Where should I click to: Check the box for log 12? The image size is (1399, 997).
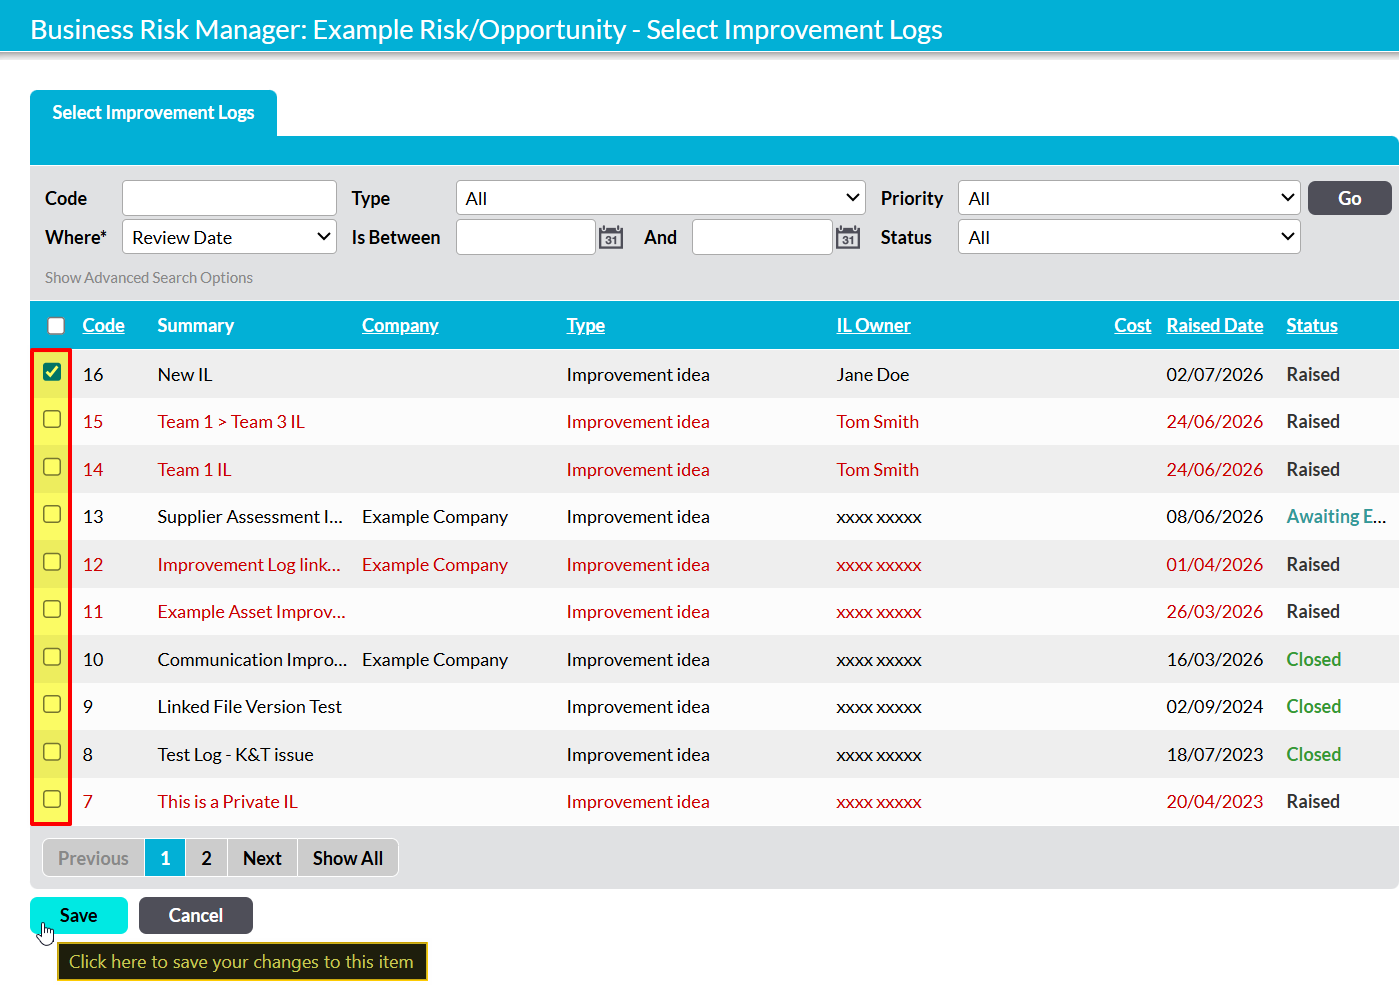click(52, 562)
